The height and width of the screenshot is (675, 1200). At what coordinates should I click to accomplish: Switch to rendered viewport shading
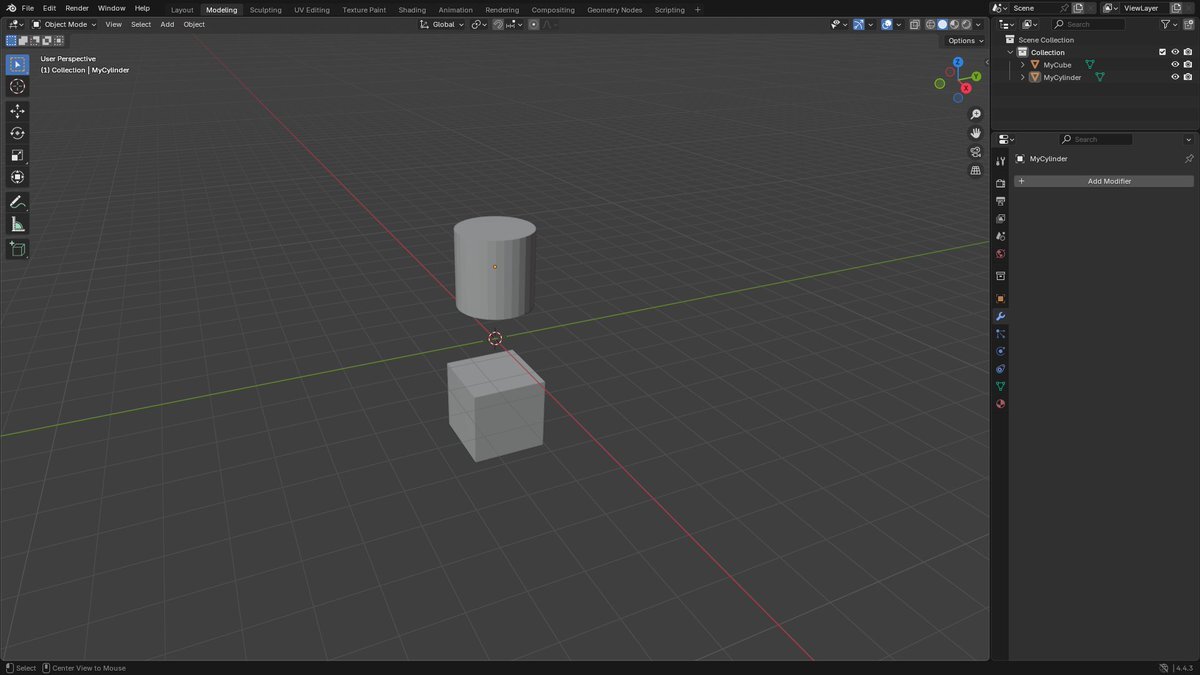(x=965, y=24)
